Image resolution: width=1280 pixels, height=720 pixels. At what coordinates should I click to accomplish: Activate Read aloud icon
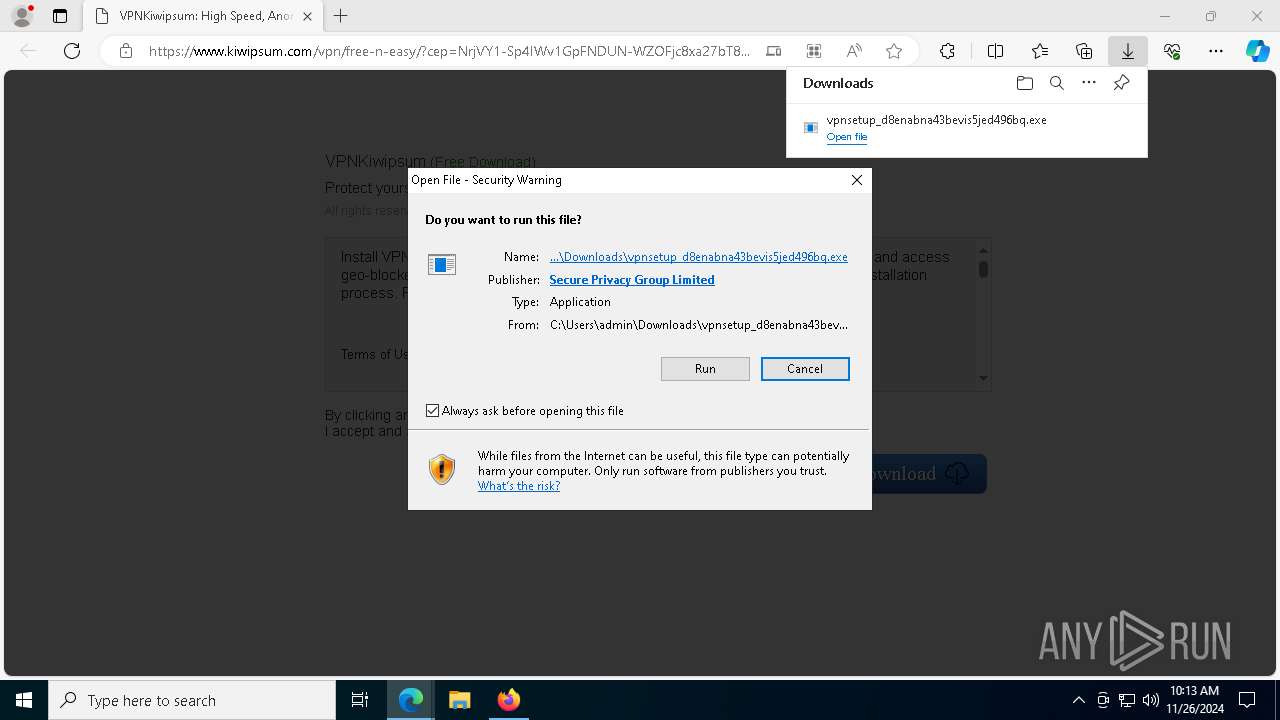[x=854, y=51]
